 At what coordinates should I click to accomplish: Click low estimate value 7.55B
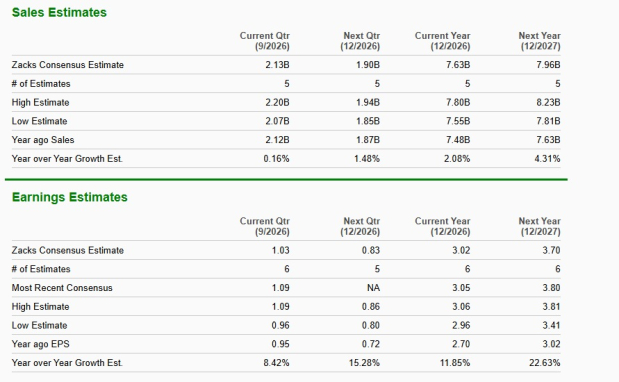click(x=458, y=121)
